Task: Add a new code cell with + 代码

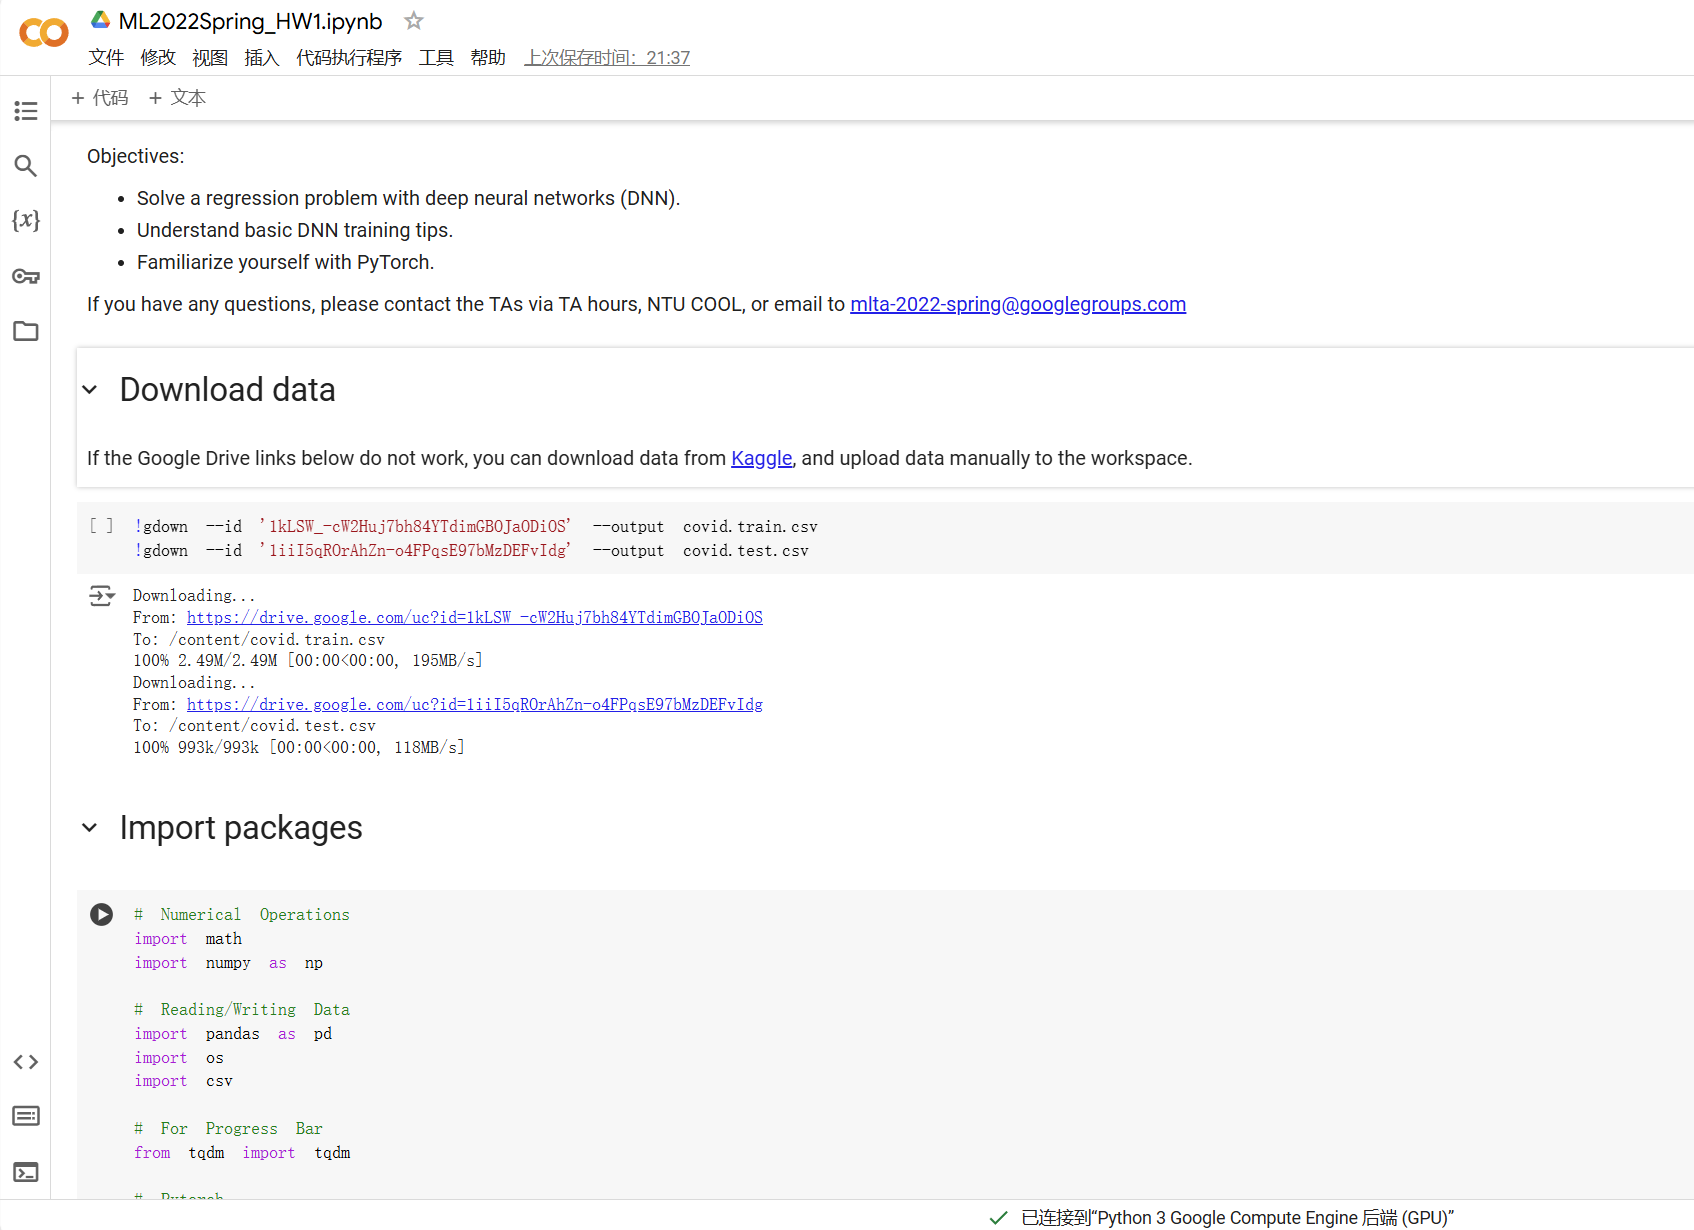Action: (100, 98)
